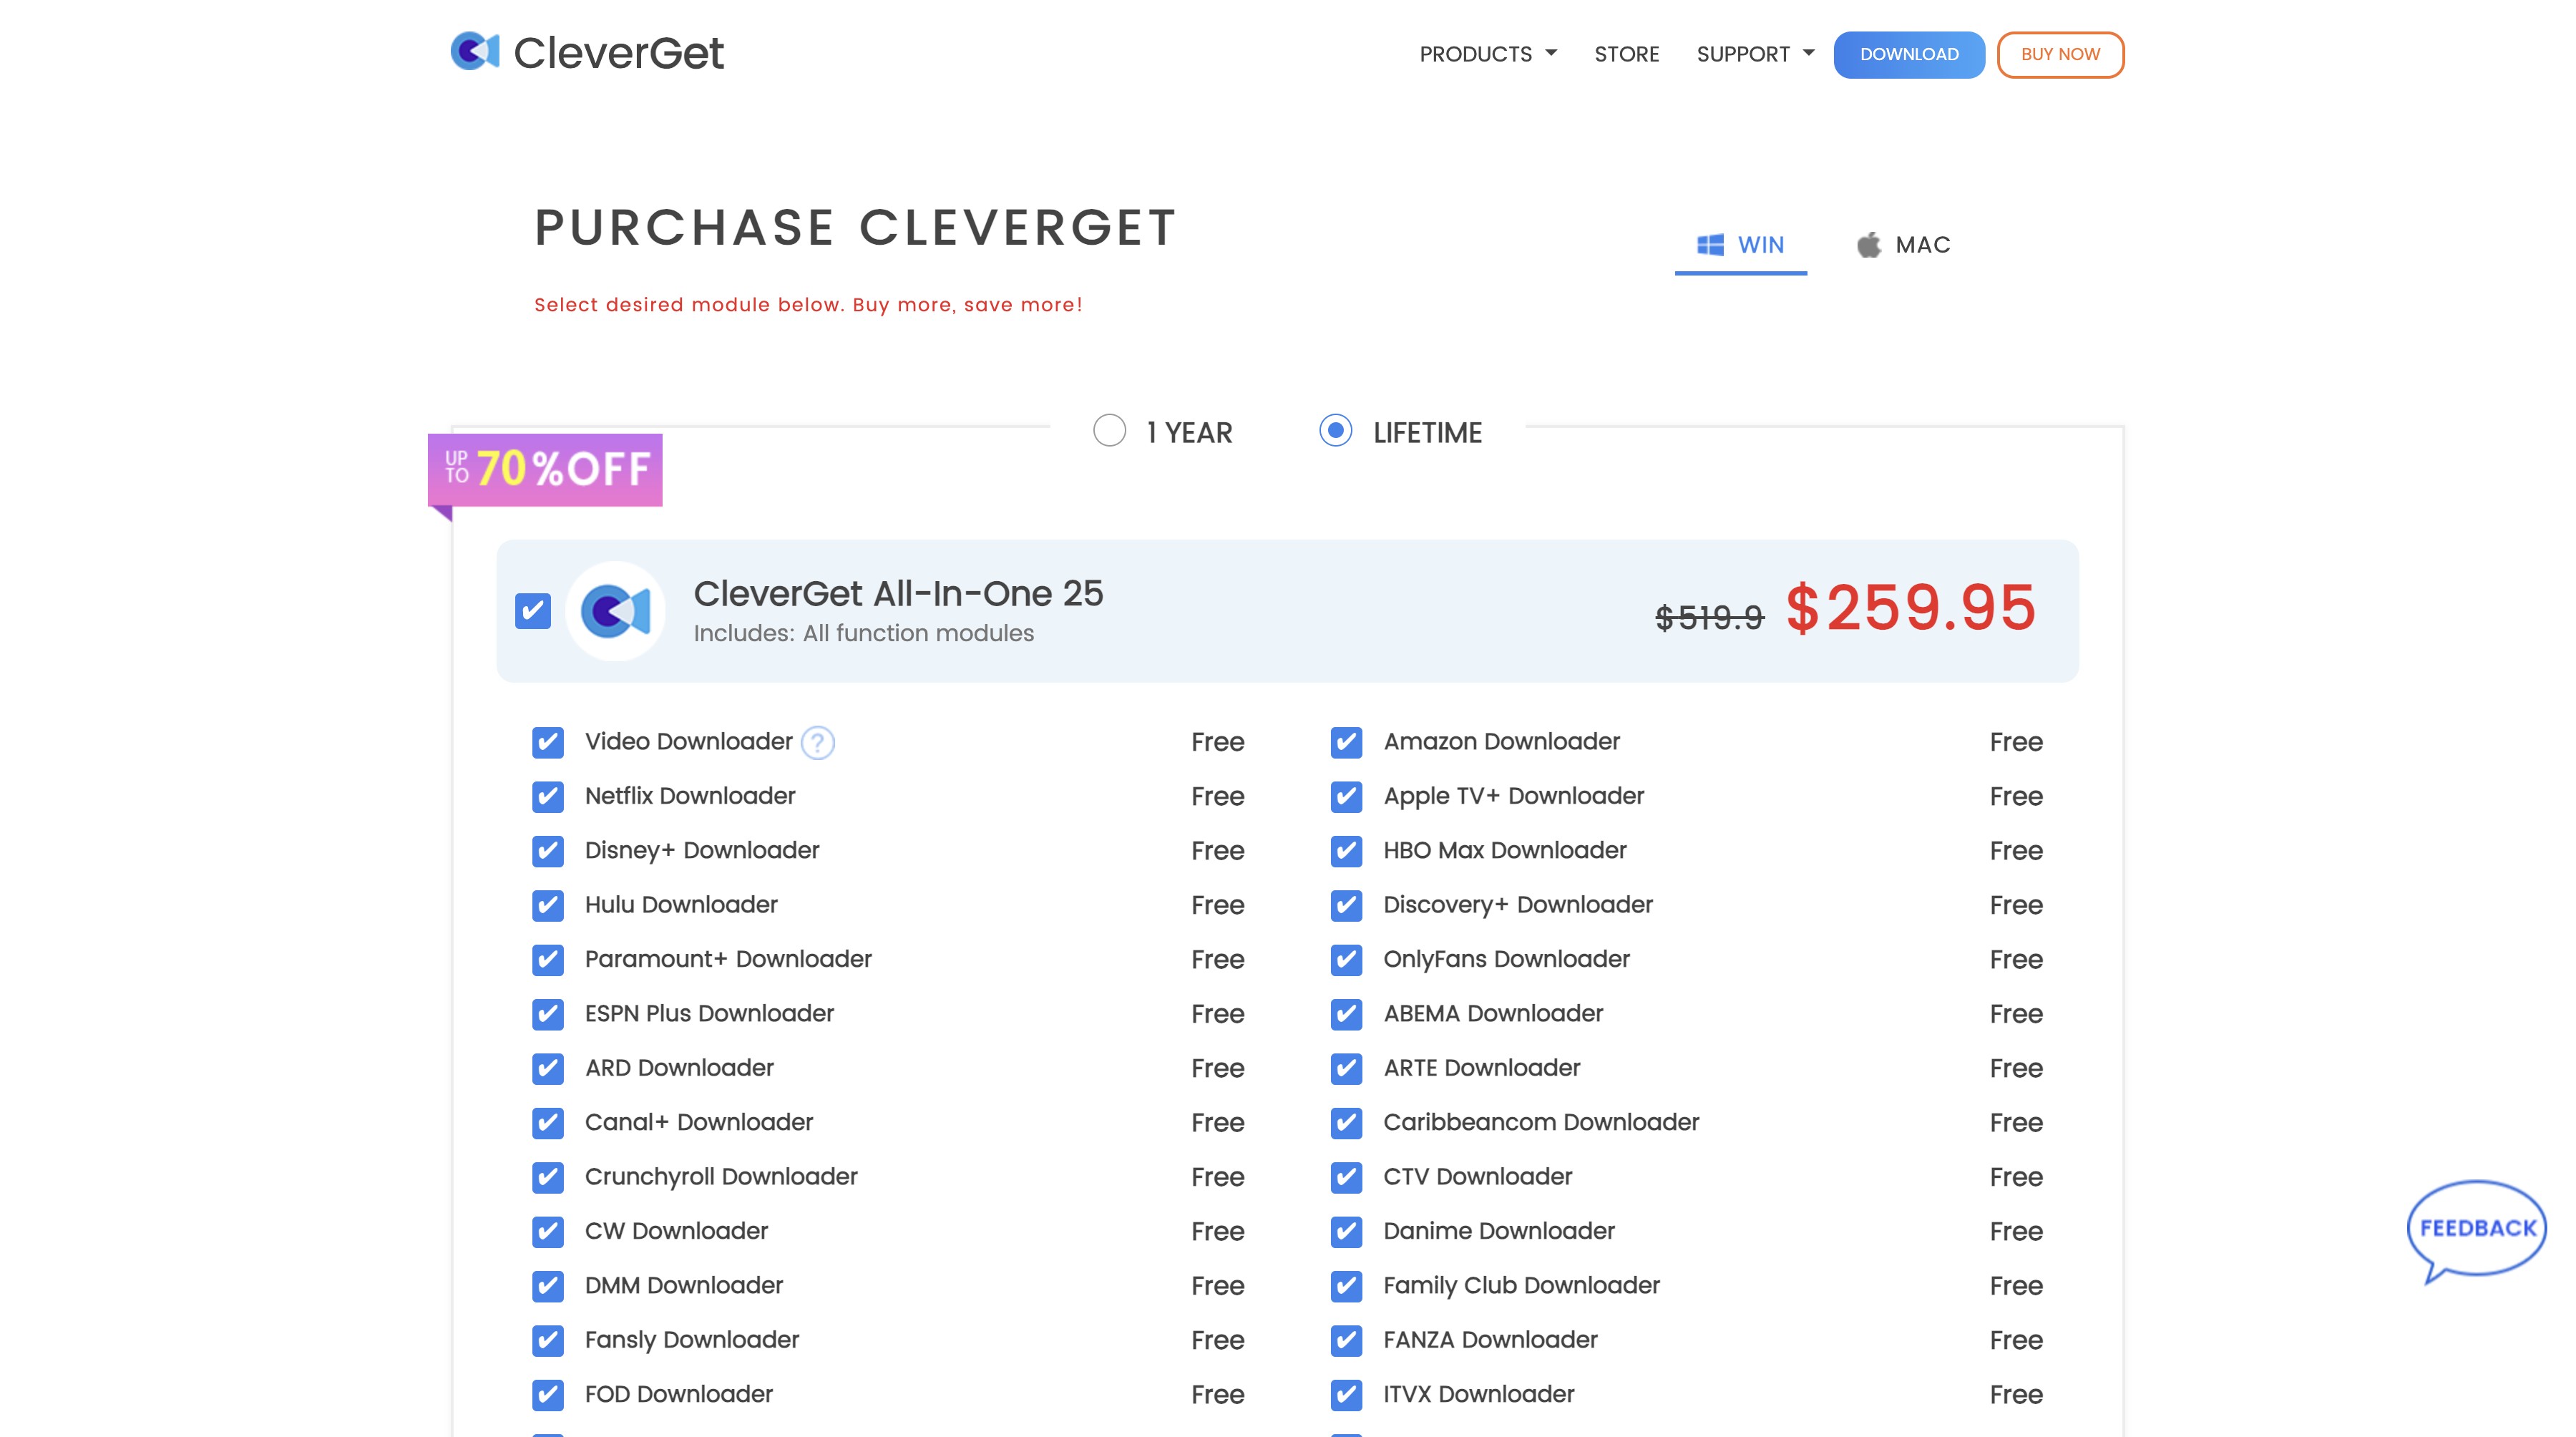Uncheck the Crunchyroll Downloader module

[547, 1177]
